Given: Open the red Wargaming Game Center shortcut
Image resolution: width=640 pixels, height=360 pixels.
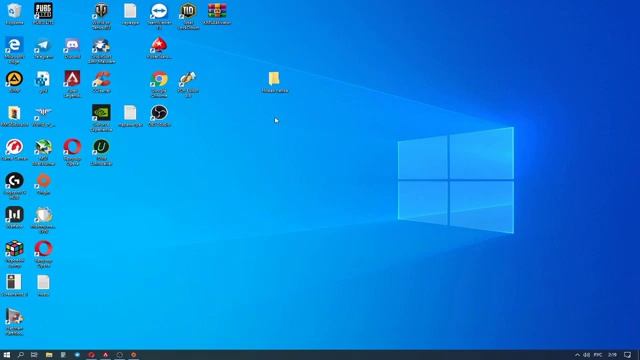Looking at the screenshot, I should point(14,147).
